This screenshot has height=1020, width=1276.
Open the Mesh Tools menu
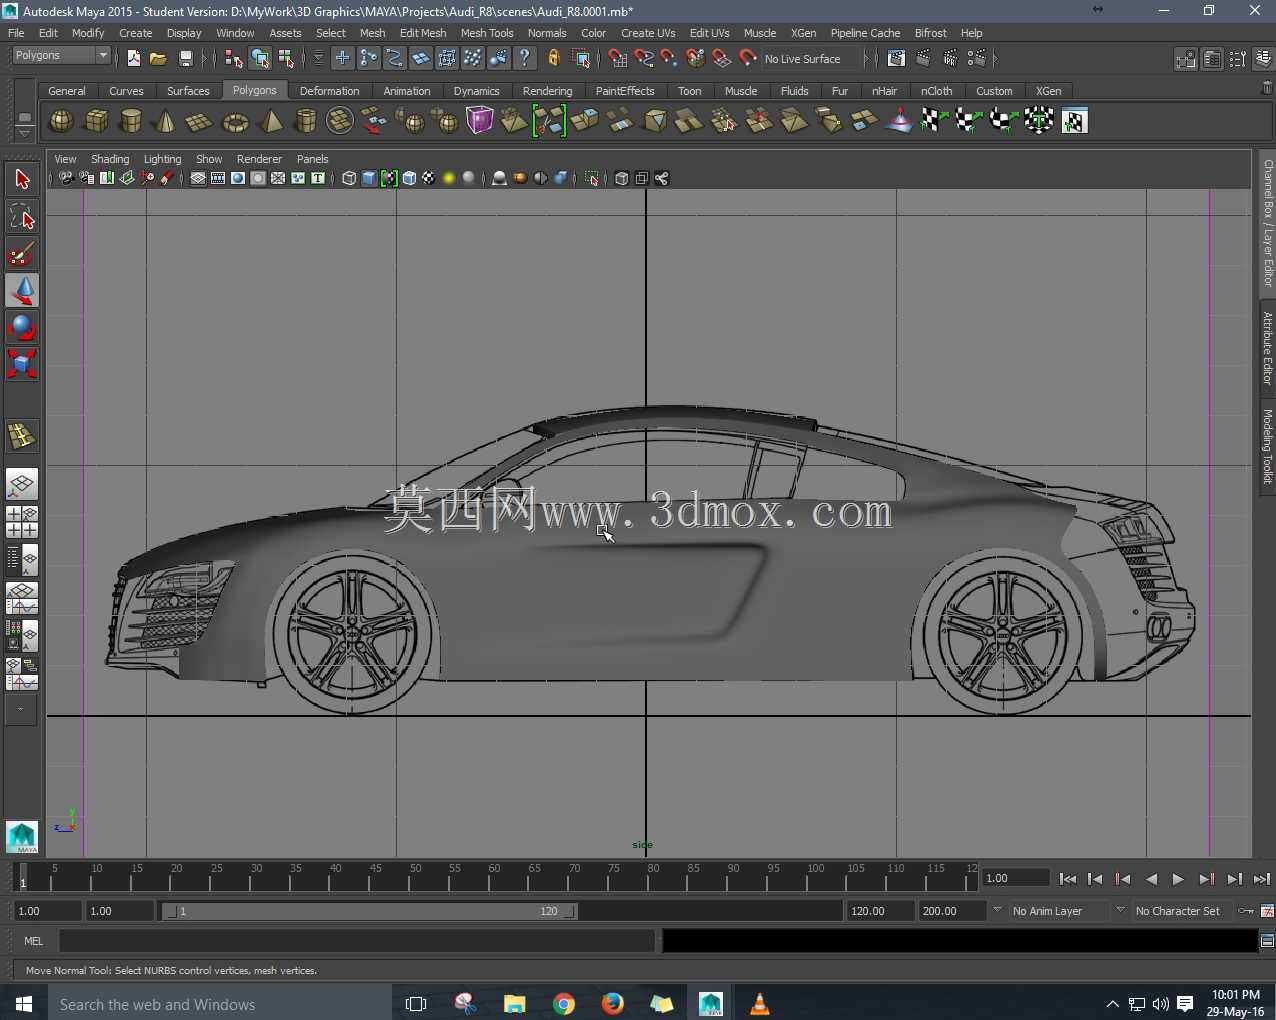[x=487, y=33]
